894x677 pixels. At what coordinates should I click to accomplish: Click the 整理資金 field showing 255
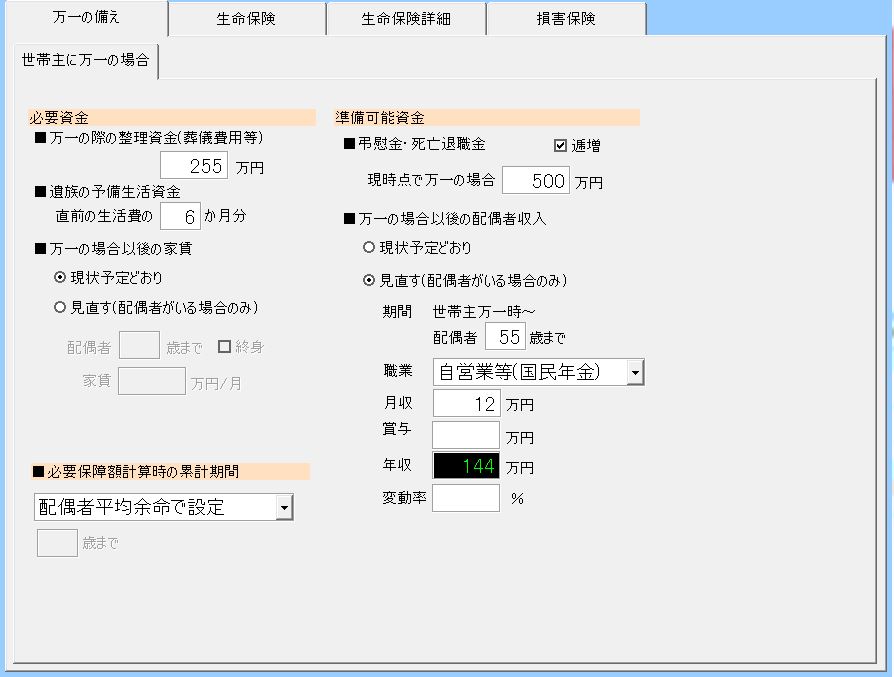point(195,167)
